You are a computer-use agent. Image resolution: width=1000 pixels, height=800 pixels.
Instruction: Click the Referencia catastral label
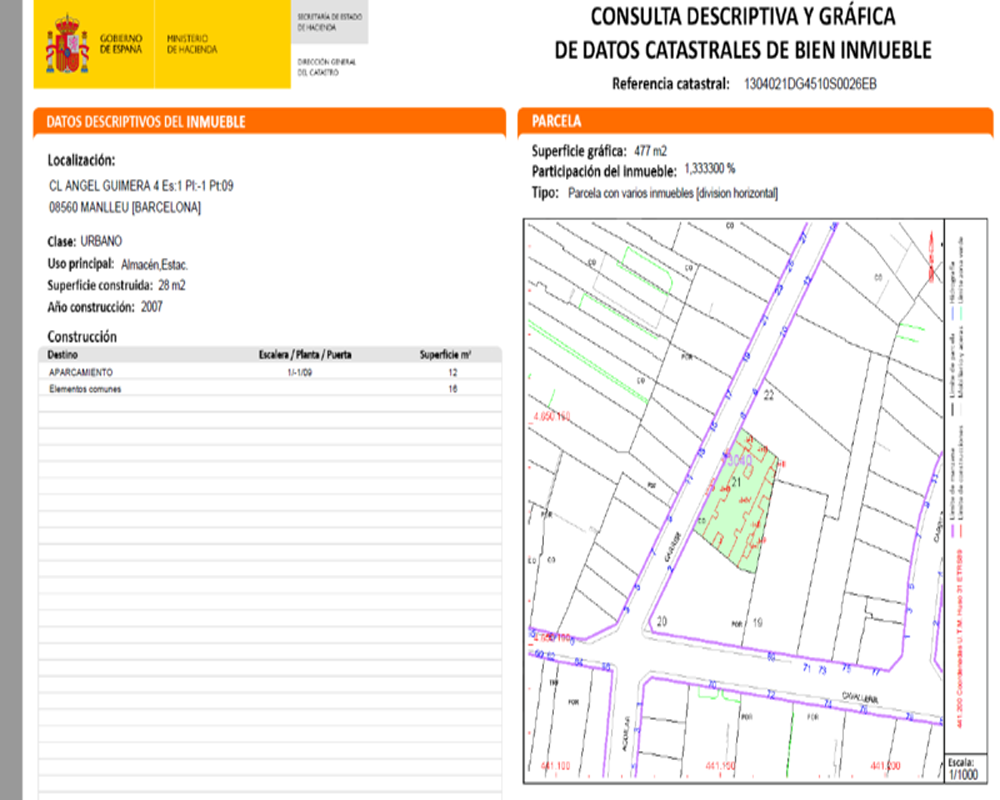pyautogui.click(x=670, y=84)
